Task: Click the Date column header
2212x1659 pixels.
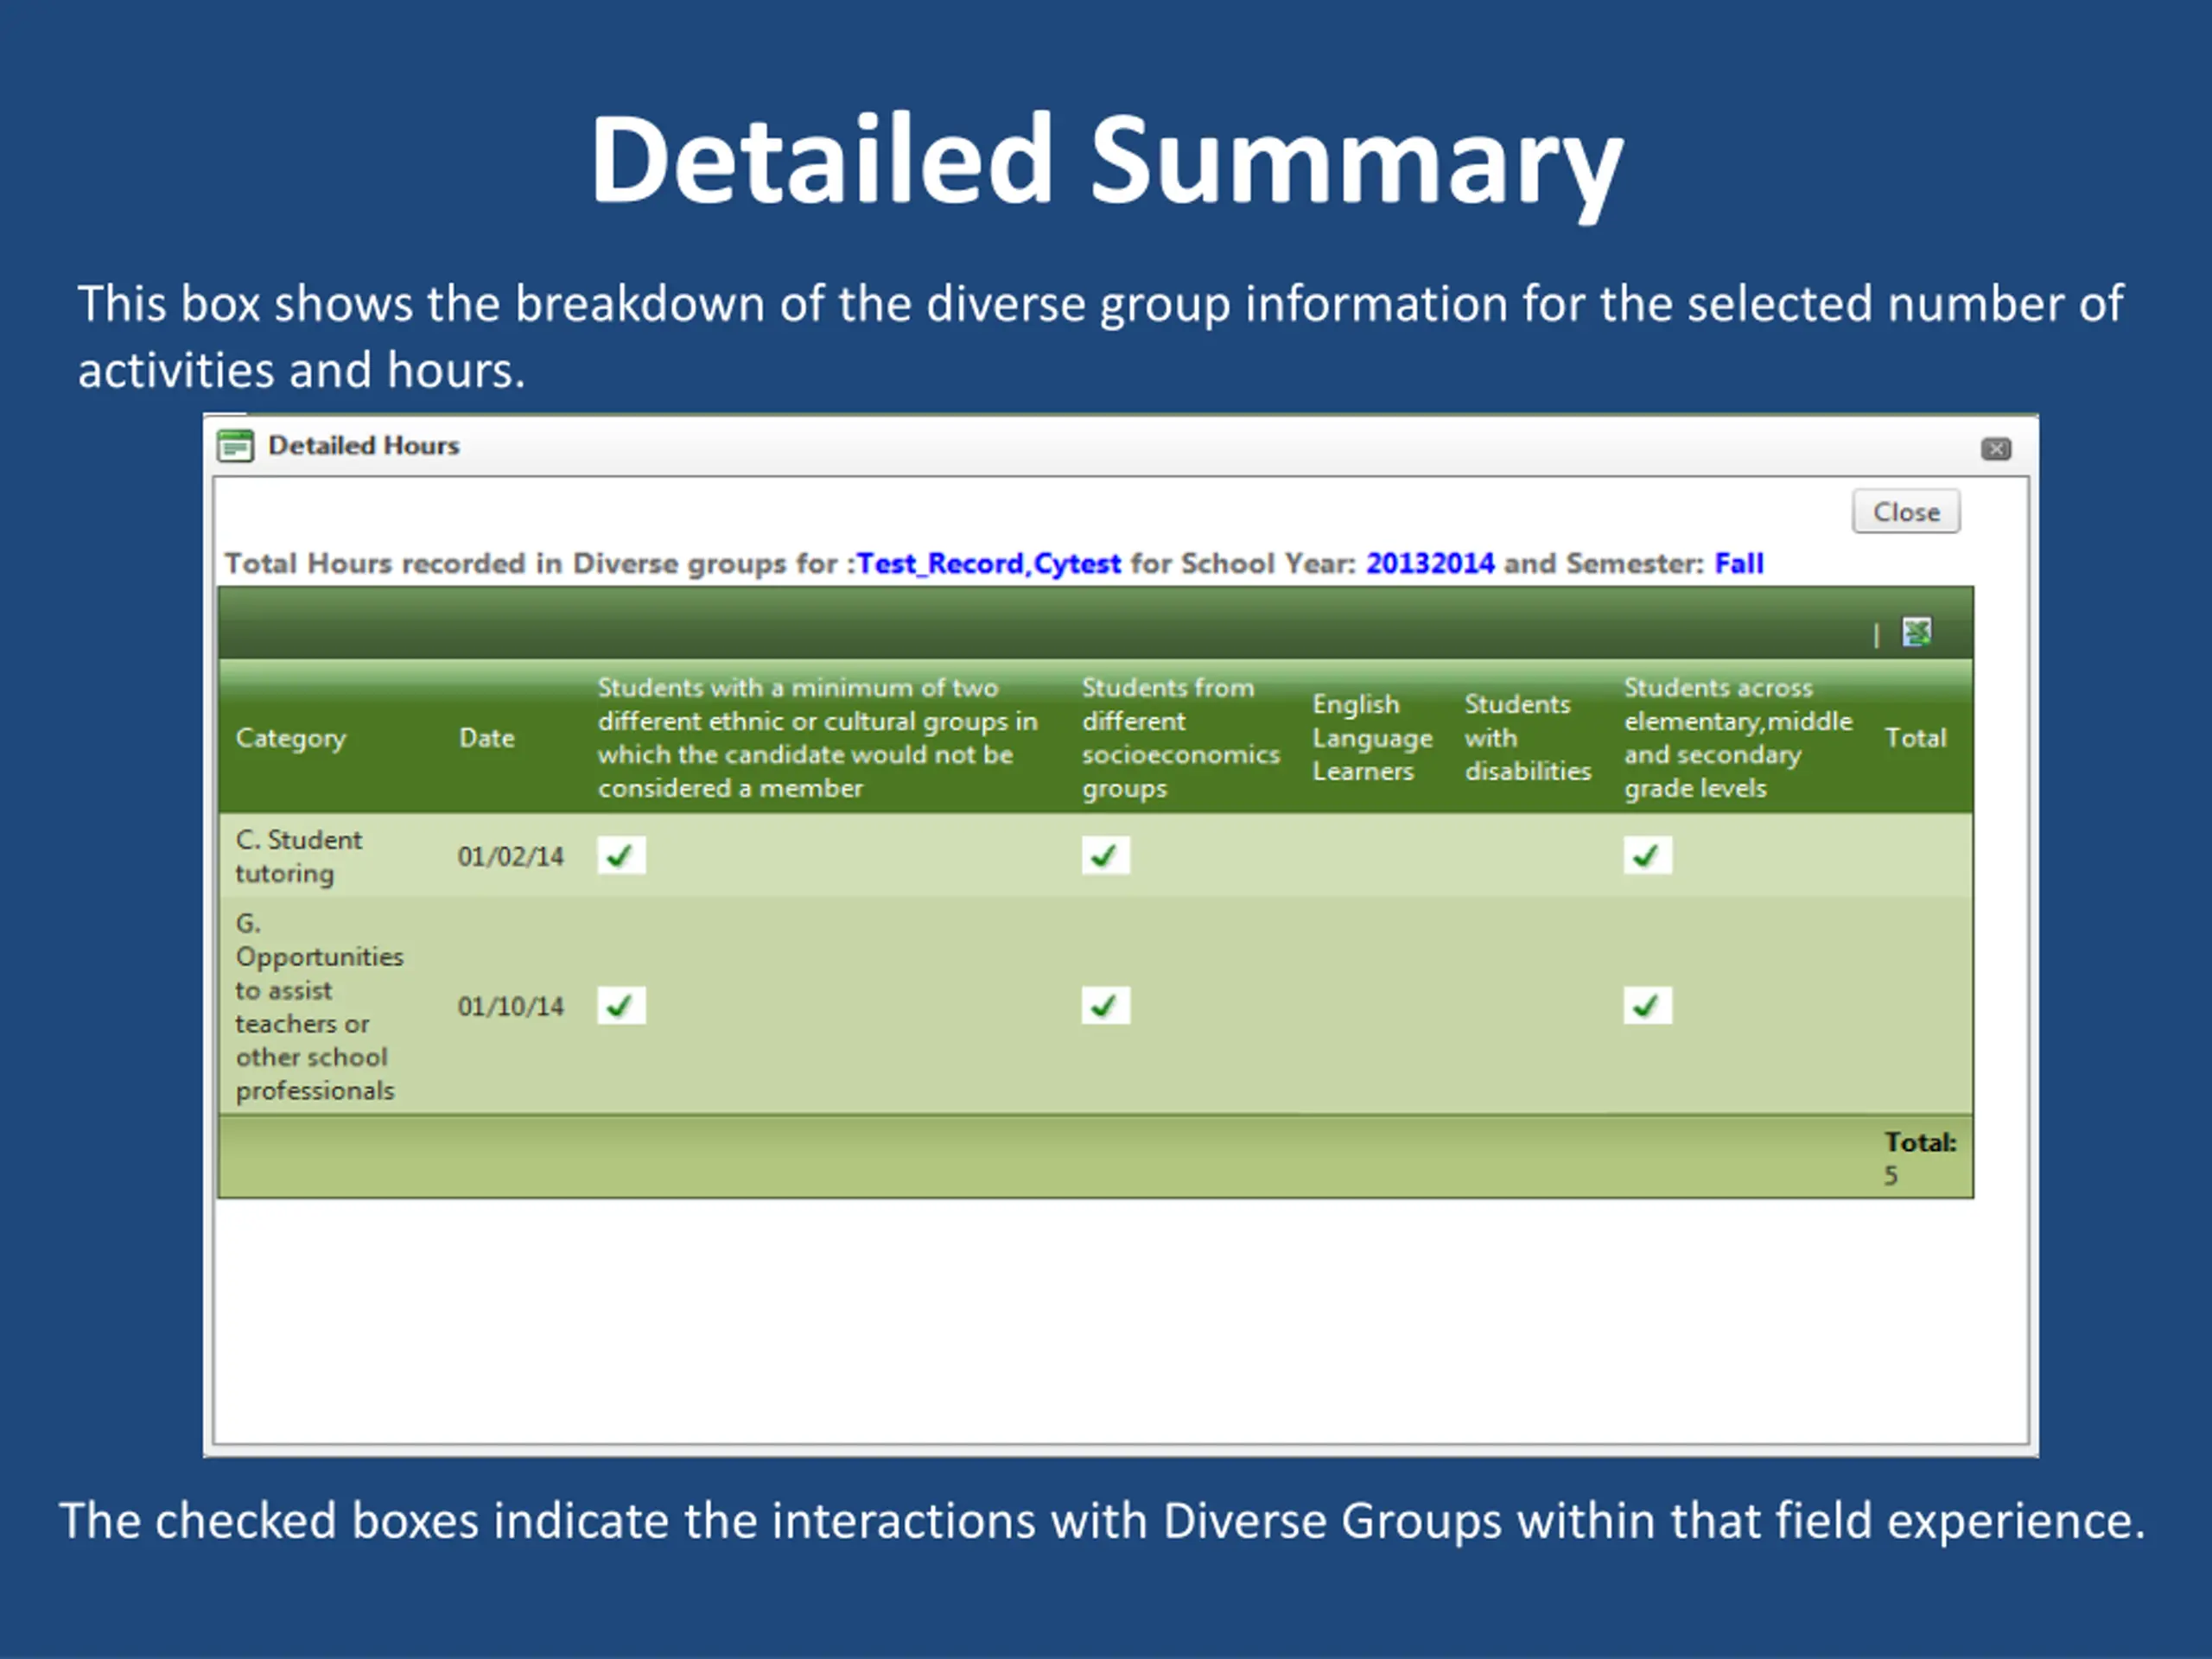Action: [x=486, y=738]
